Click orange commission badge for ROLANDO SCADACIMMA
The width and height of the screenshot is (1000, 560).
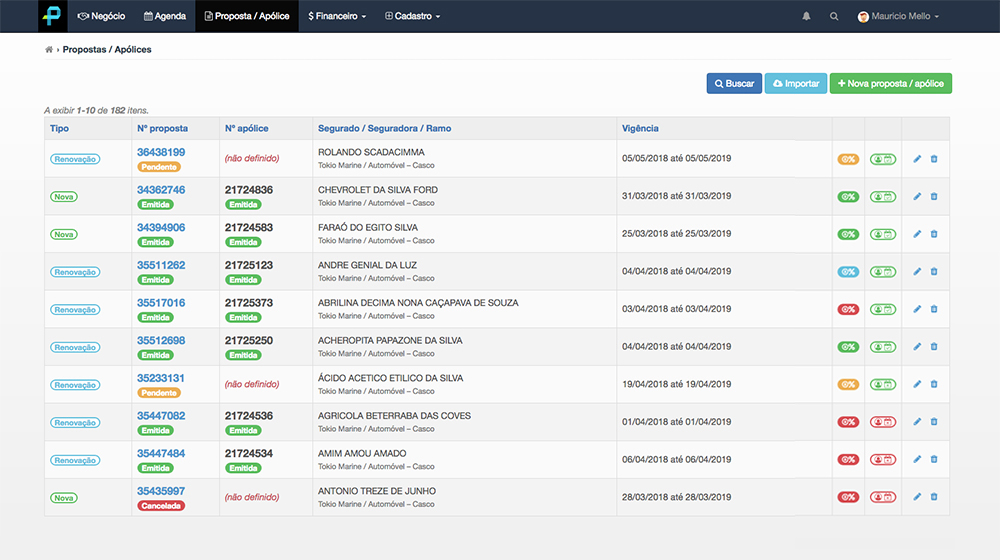point(848,159)
